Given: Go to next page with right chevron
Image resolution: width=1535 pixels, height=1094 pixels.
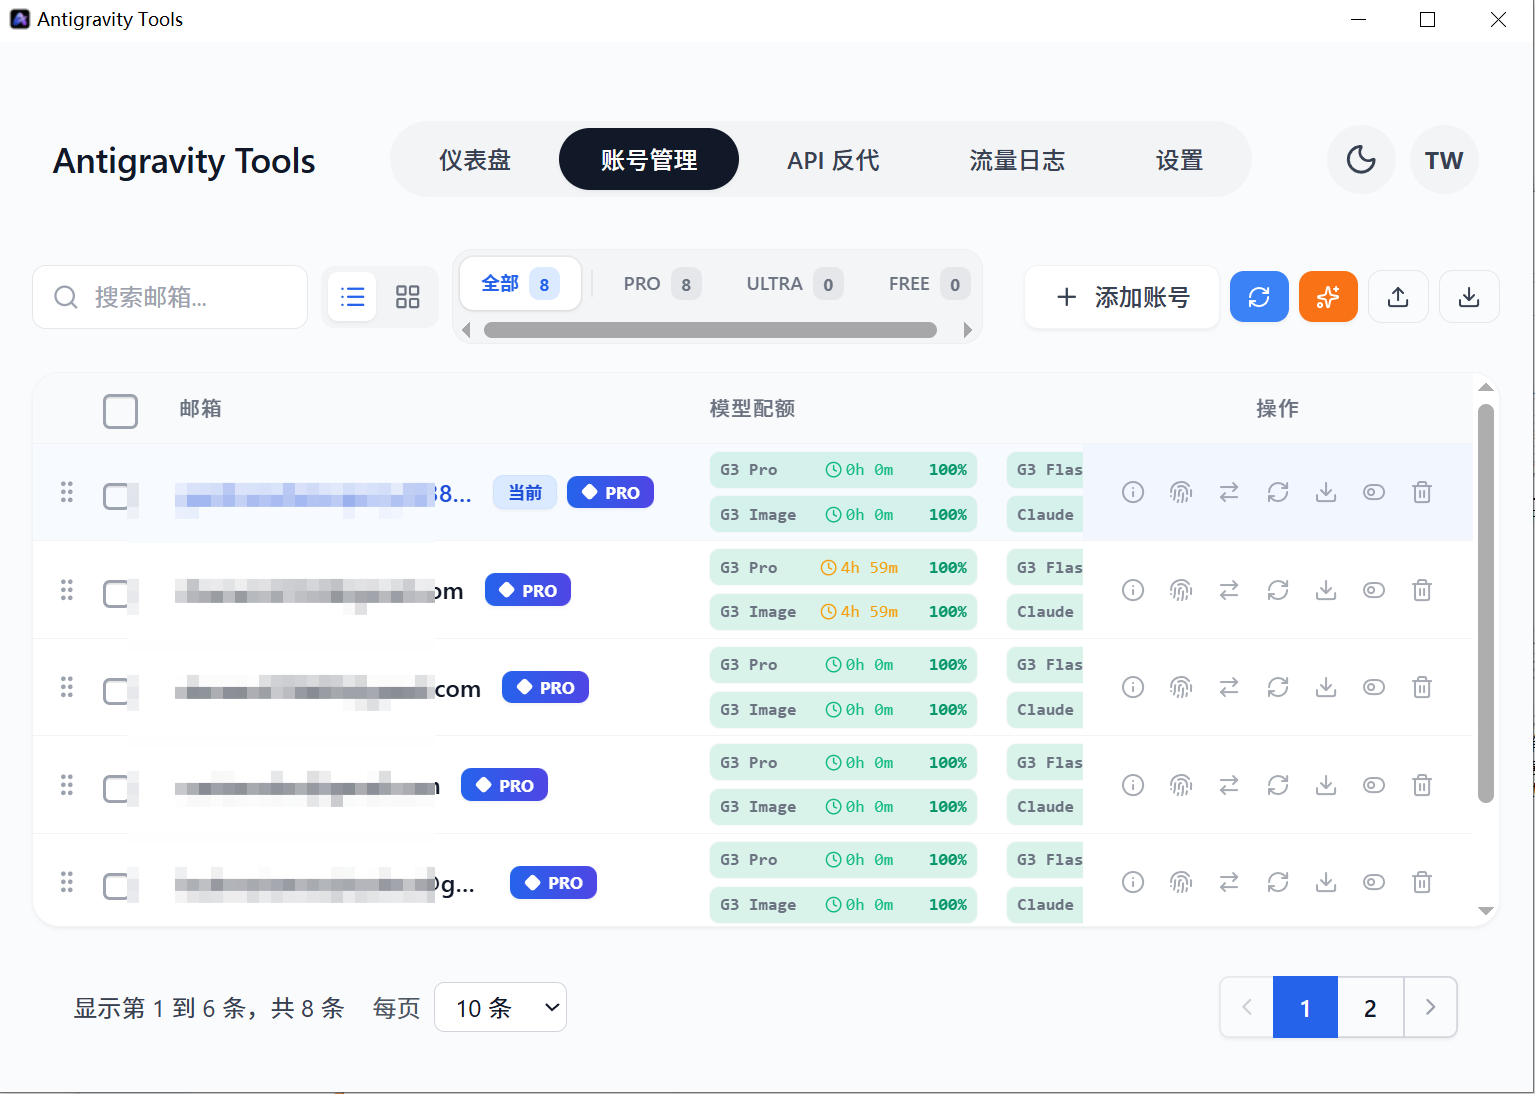Looking at the screenshot, I should (x=1430, y=1007).
